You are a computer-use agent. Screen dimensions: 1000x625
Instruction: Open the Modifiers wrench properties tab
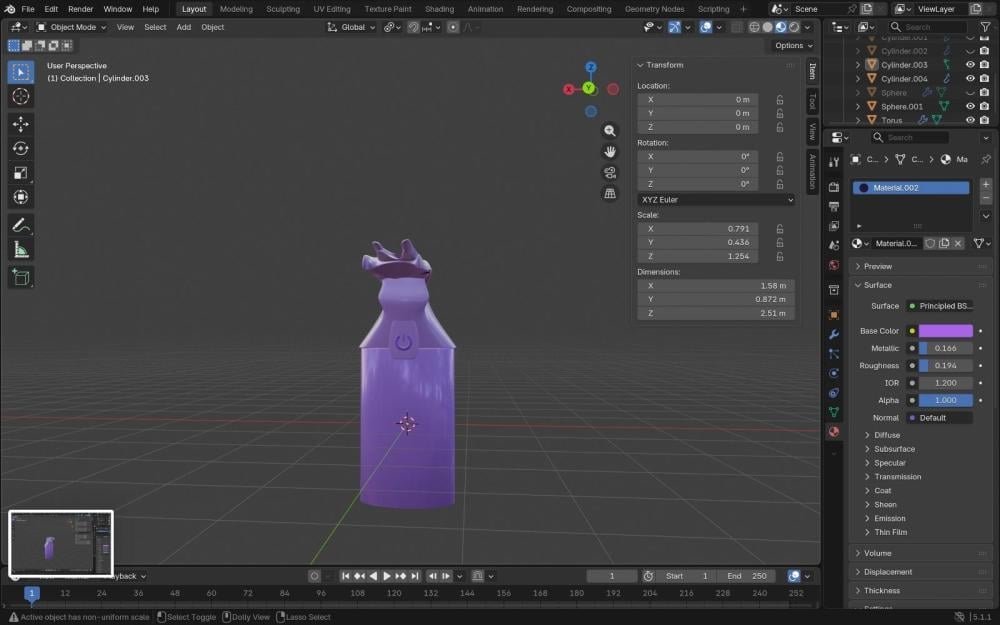point(834,334)
